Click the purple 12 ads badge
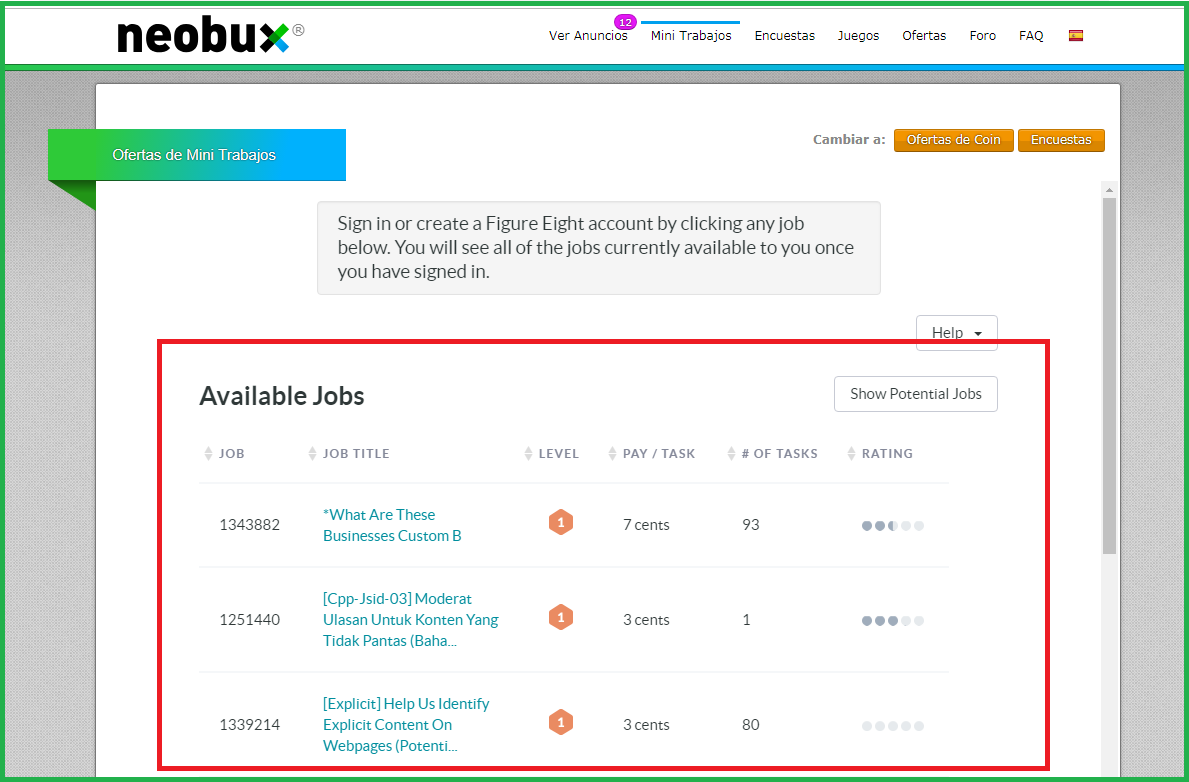 pyautogui.click(x=625, y=22)
